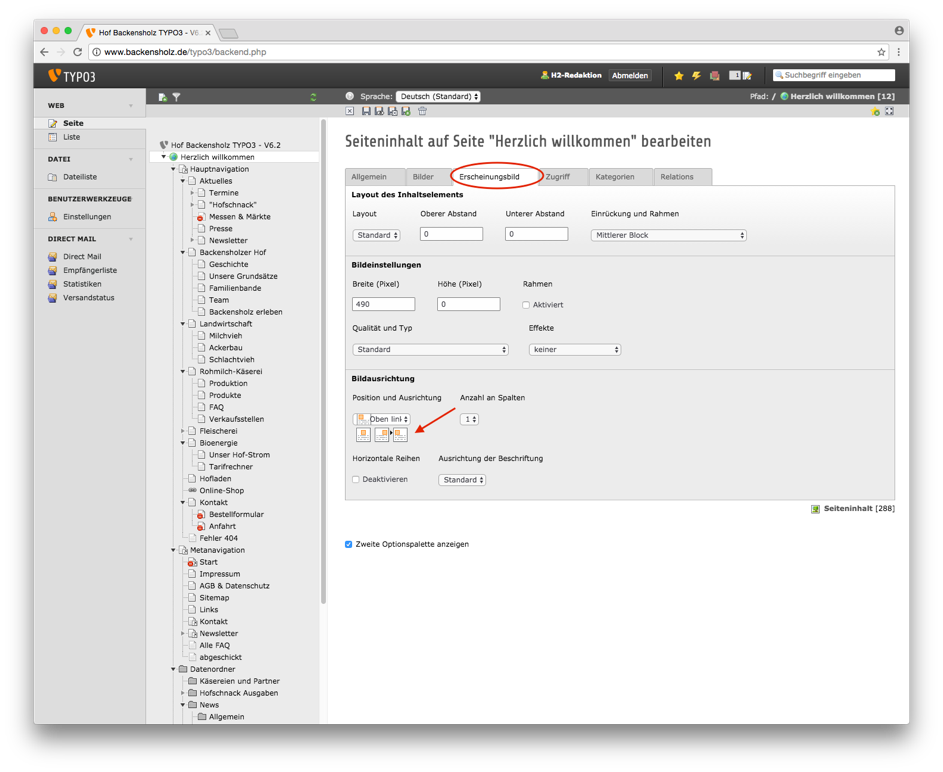This screenshot has height=772, width=943.
Task: Enable the Rahmen Aktiviert checkbox
Action: pos(526,305)
